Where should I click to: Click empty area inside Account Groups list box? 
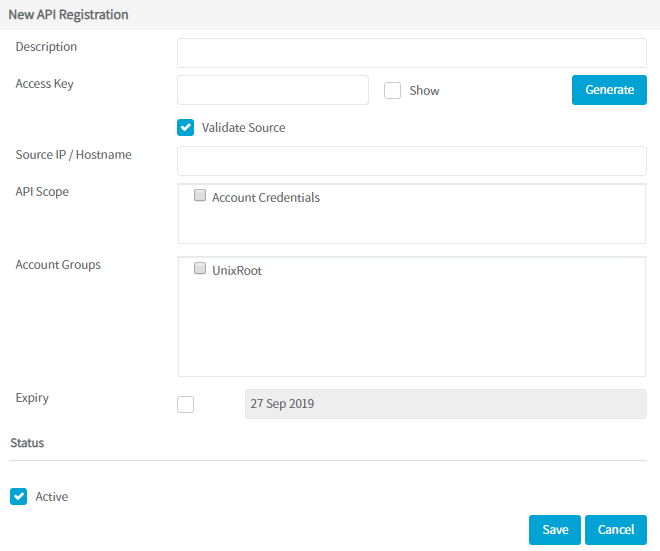[x=410, y=330]
